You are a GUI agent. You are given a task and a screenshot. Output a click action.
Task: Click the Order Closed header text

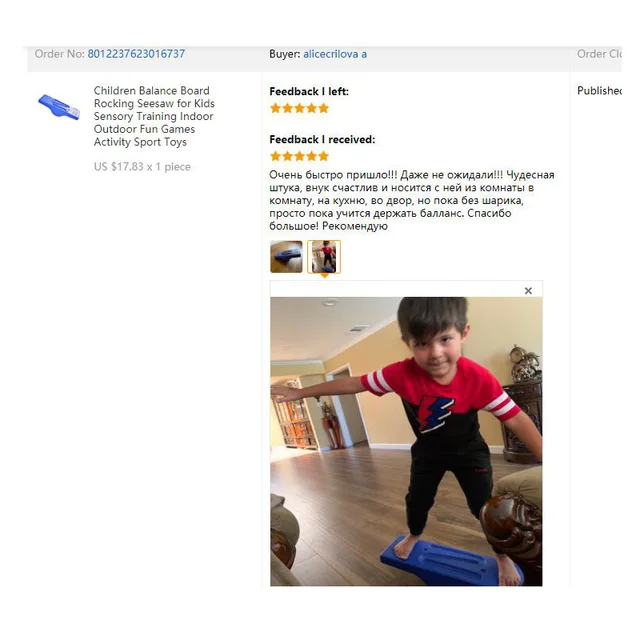pos(599,54)
